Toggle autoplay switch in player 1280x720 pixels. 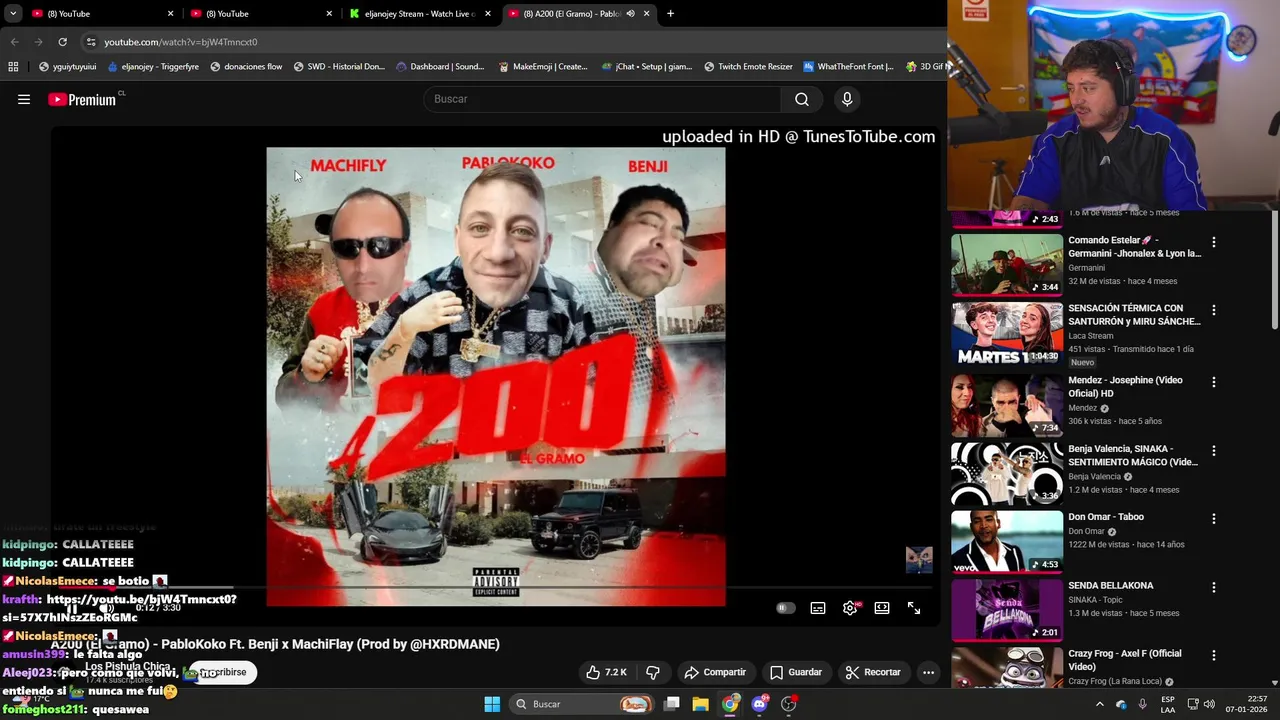pos(786,608)
